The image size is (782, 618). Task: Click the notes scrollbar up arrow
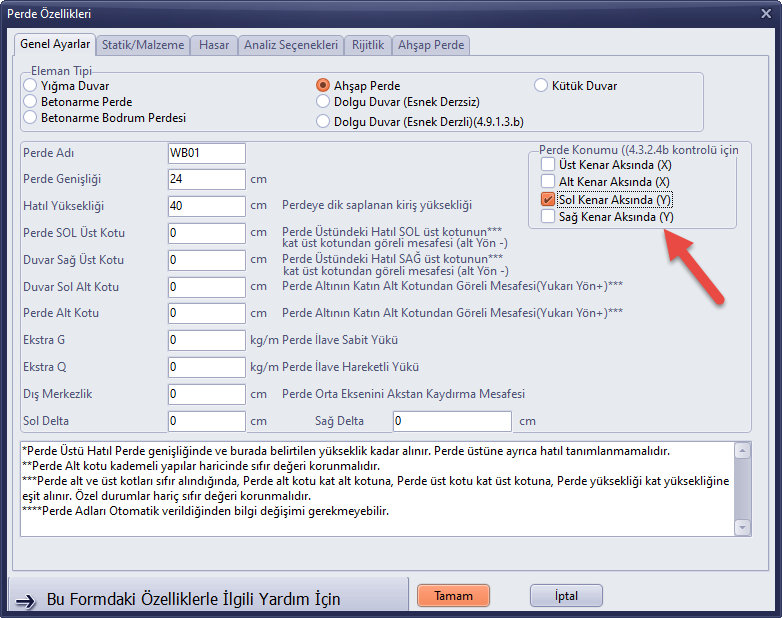tap(742, 451)
